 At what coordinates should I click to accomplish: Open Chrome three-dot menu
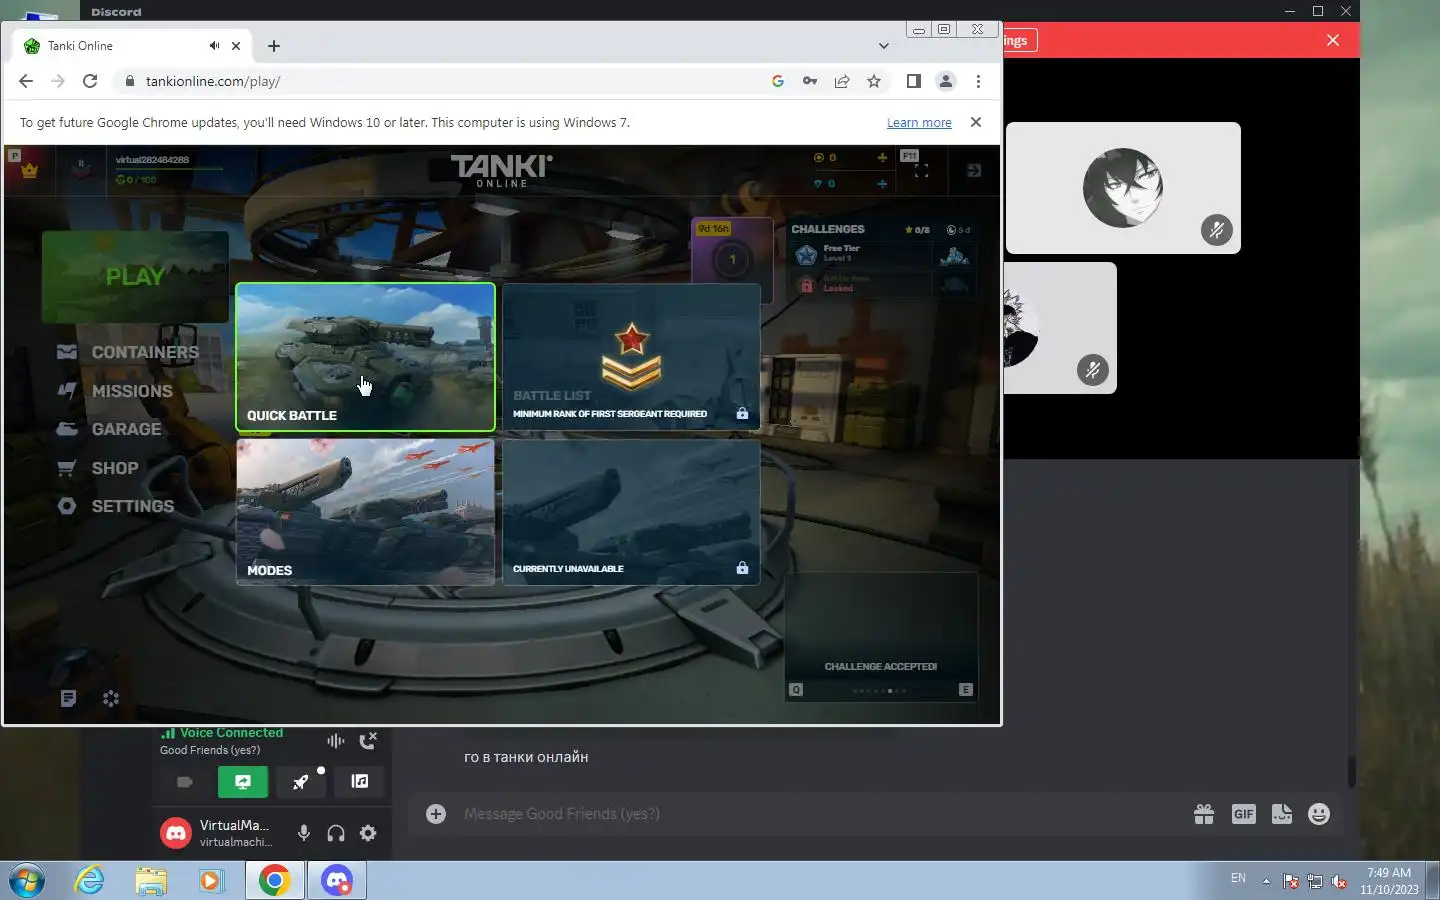point(978,81)
